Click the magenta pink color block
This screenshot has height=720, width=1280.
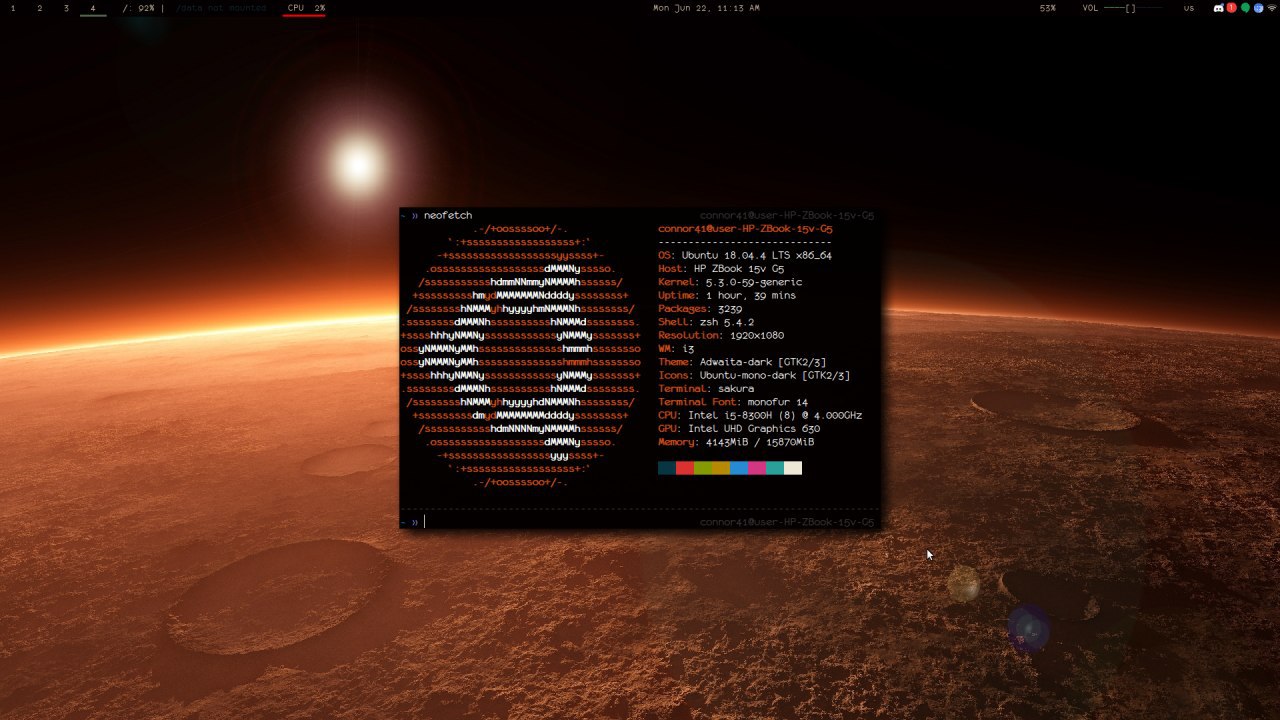(757, 468)
